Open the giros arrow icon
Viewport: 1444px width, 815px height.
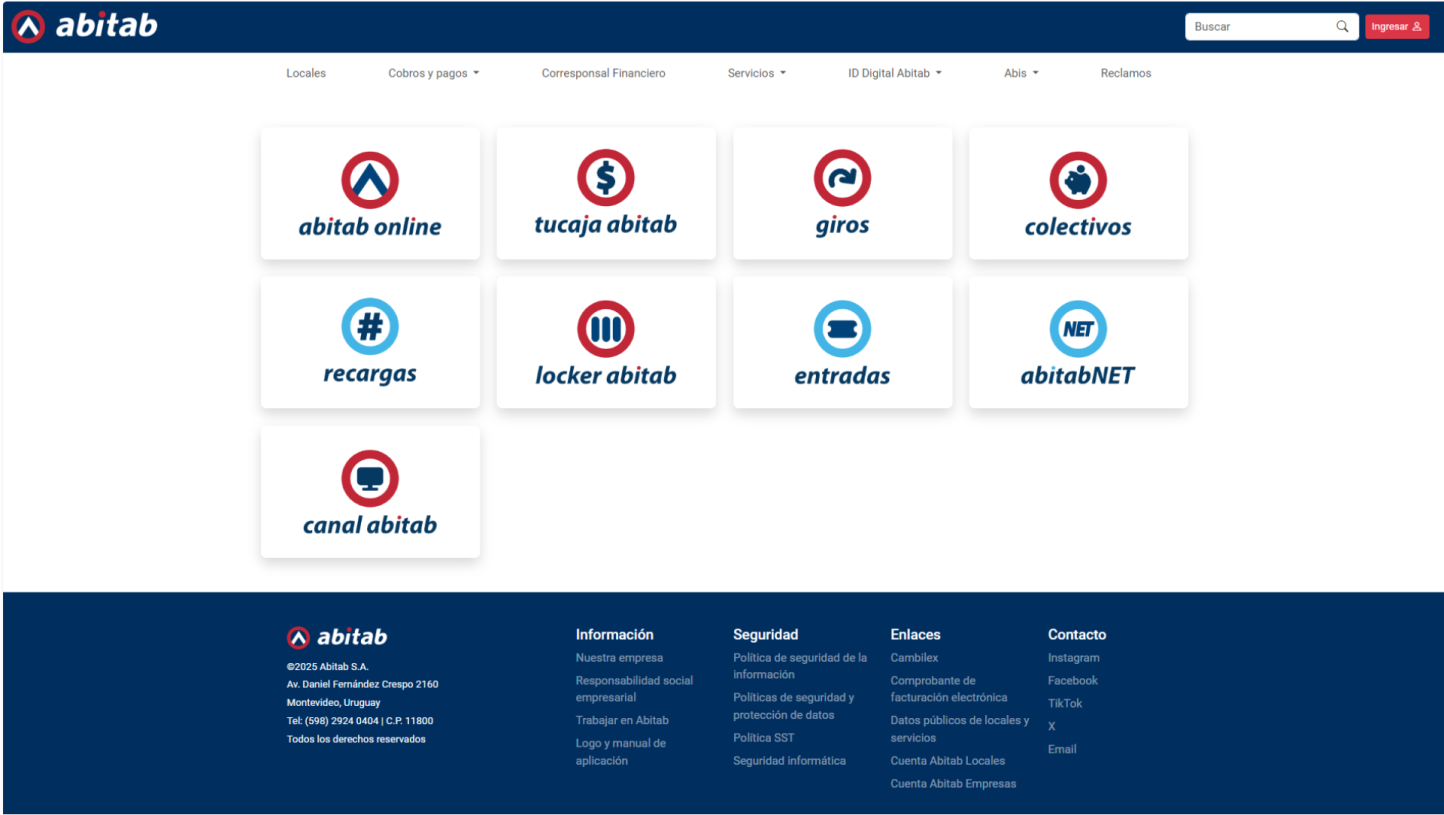tap(842, 179)
